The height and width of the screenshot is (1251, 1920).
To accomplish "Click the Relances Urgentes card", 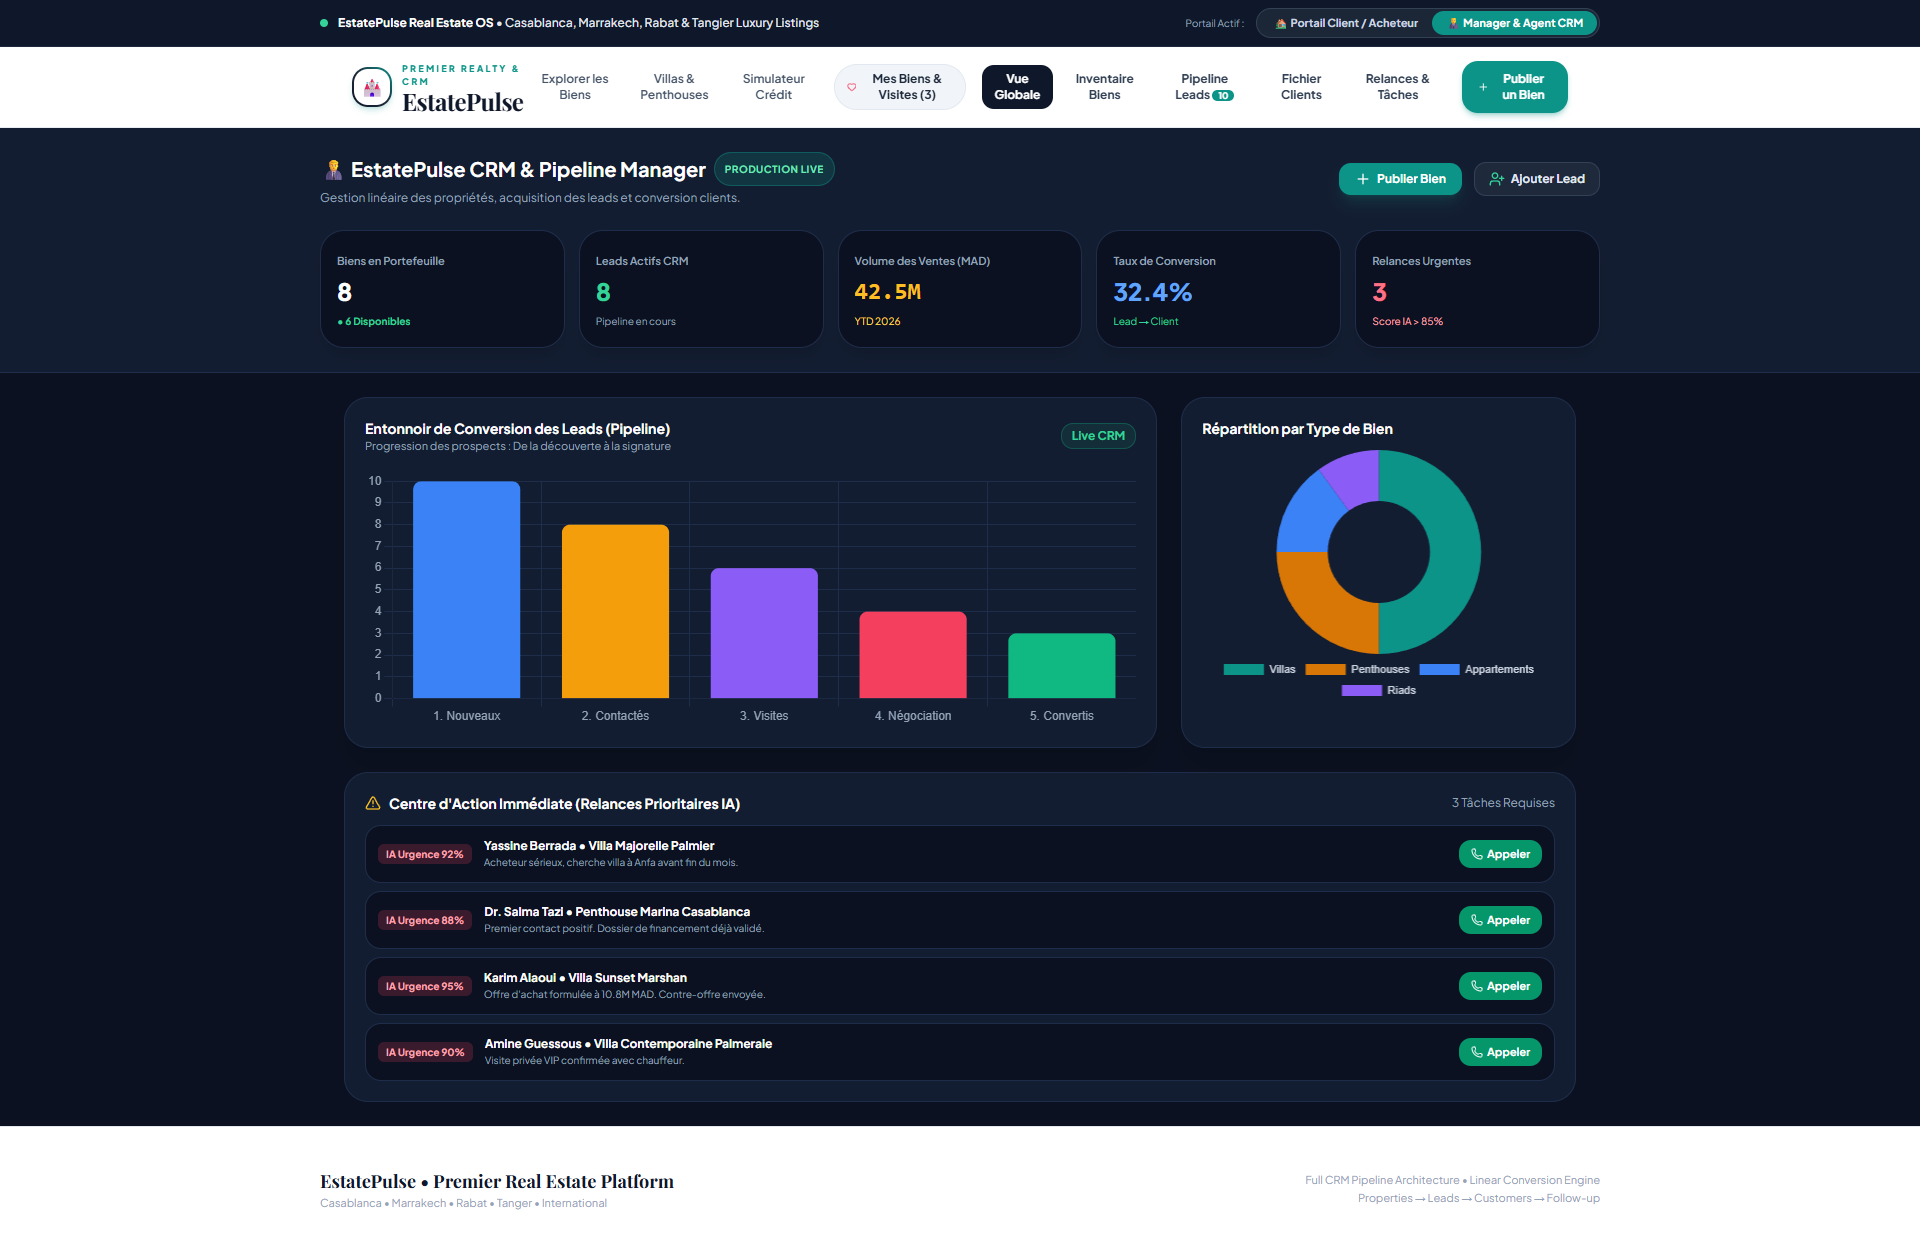I will (x=1477, y=289).
